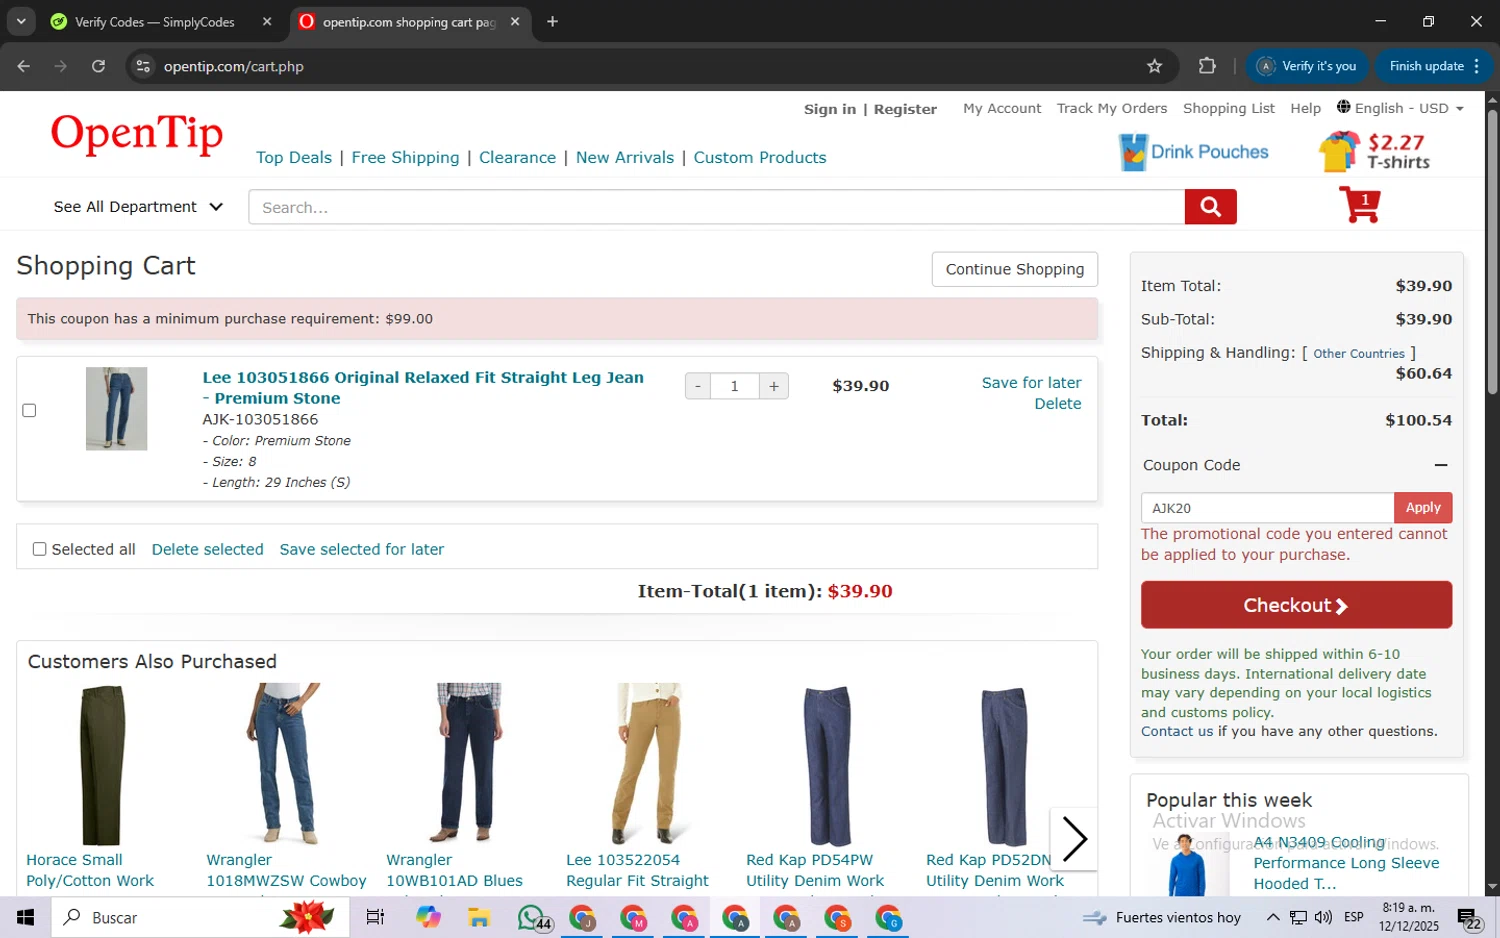Reload the page

(98, 66)
